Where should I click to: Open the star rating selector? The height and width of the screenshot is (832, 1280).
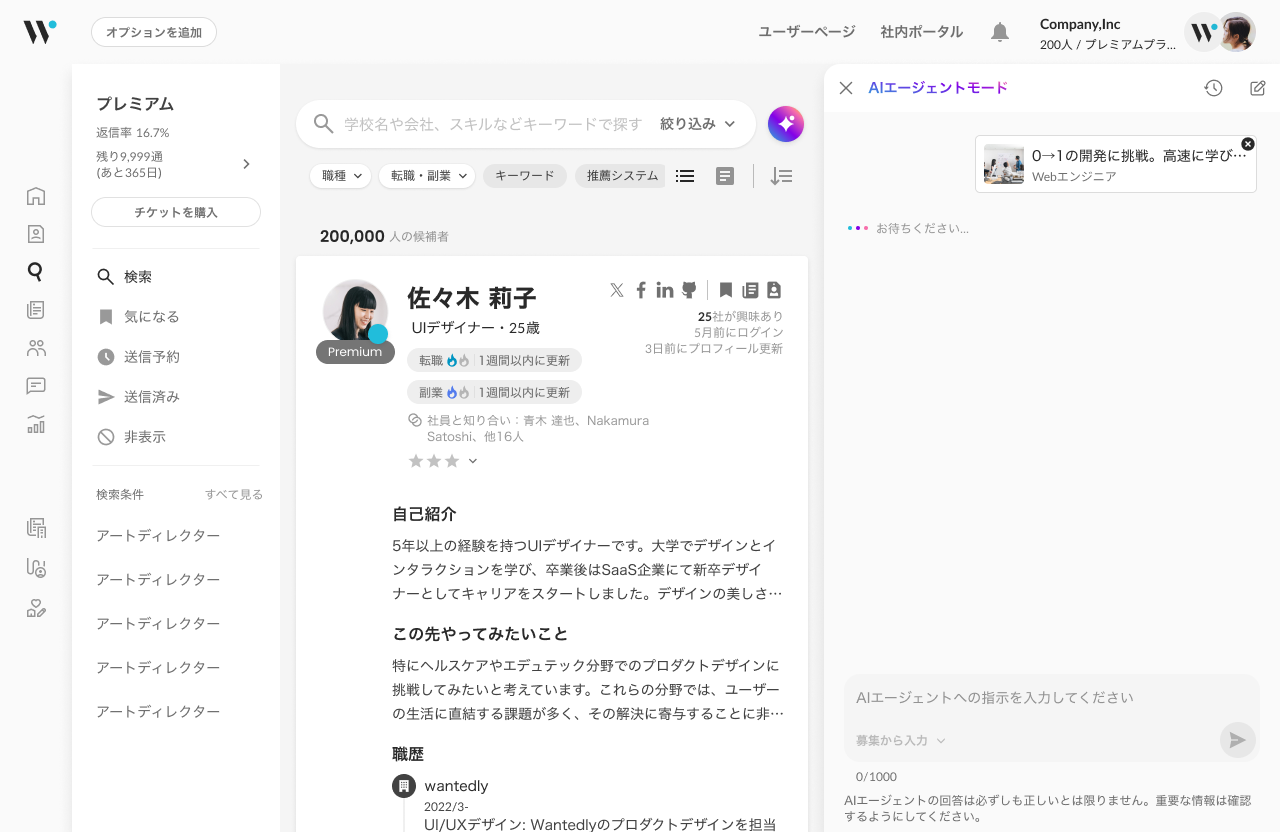click(443, 461)
